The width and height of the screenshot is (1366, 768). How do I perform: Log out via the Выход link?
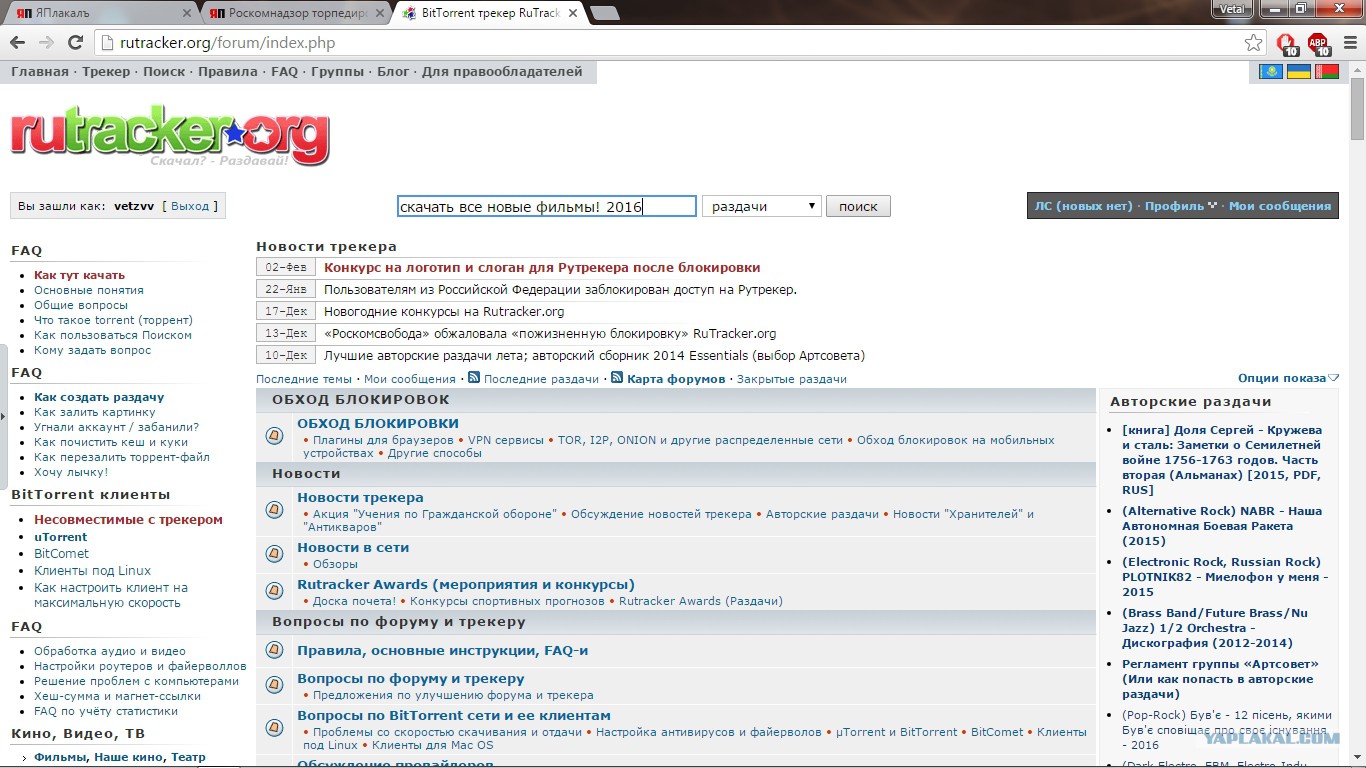click(x=190, y=206)
